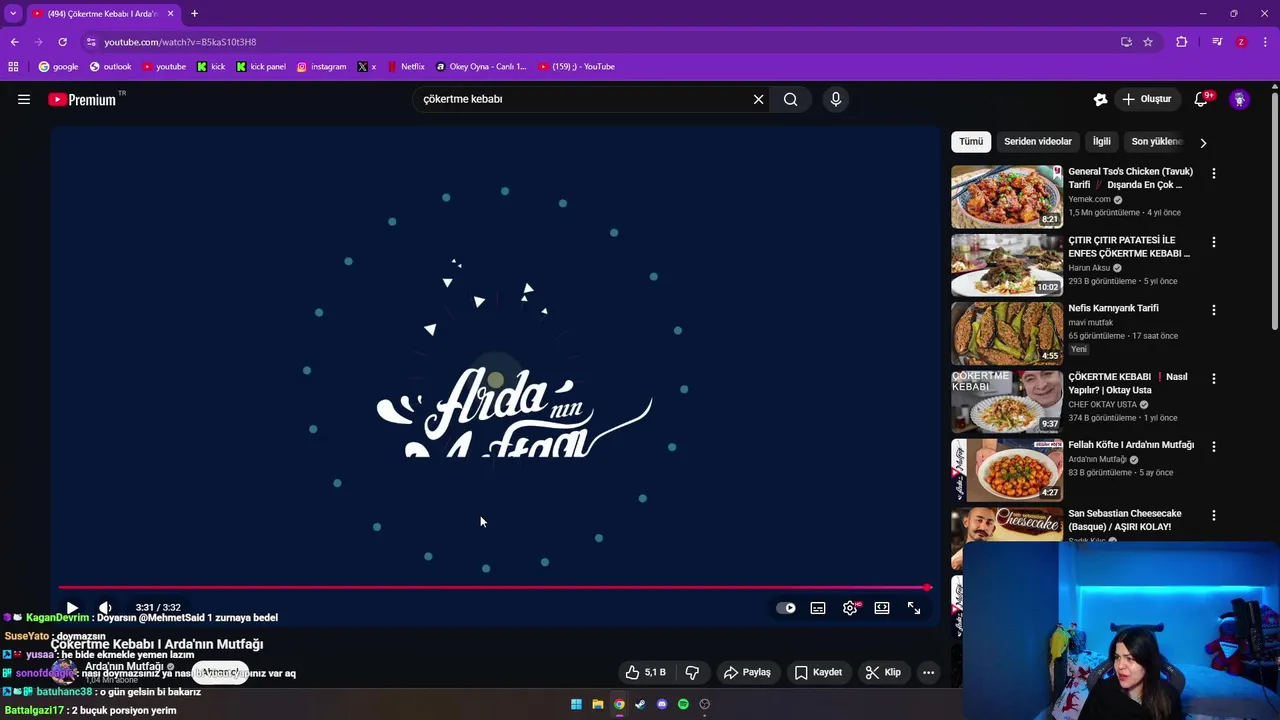The image size is (1280, 720).
Task: Open a new browser tab
Action: pyautogui.click(x=194, y=14)
